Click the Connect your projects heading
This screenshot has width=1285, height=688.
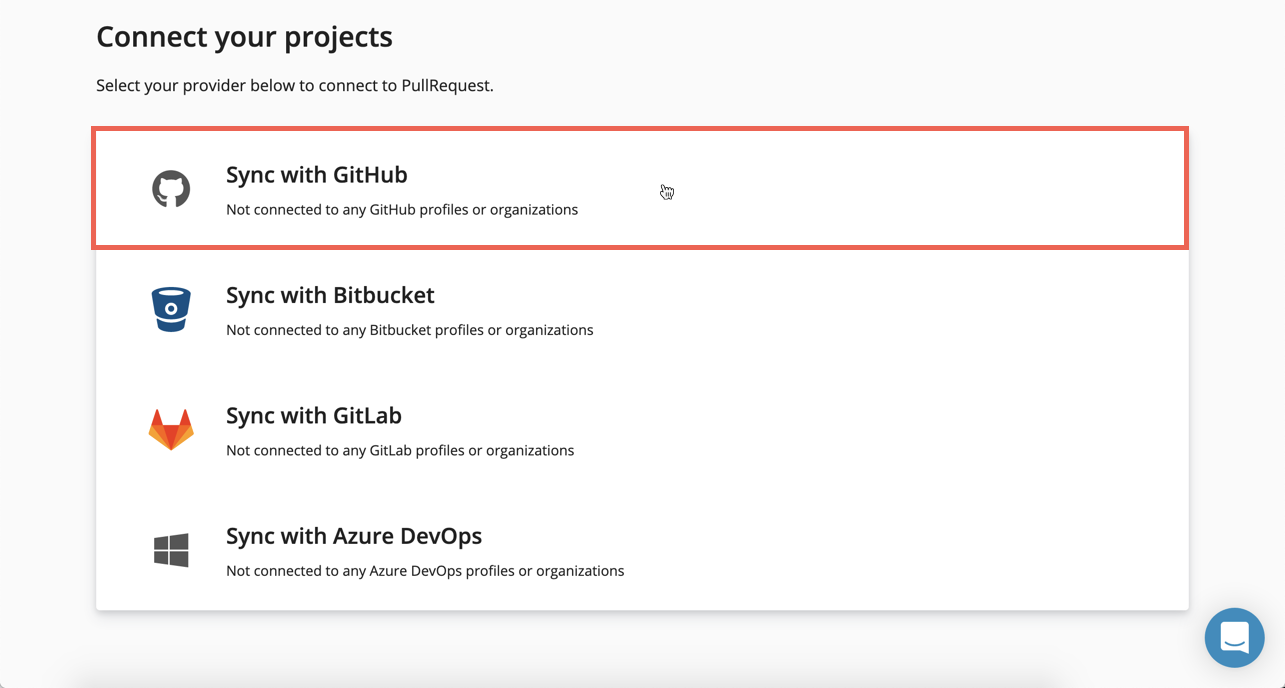pyautogui.click(x=244, y=37)
